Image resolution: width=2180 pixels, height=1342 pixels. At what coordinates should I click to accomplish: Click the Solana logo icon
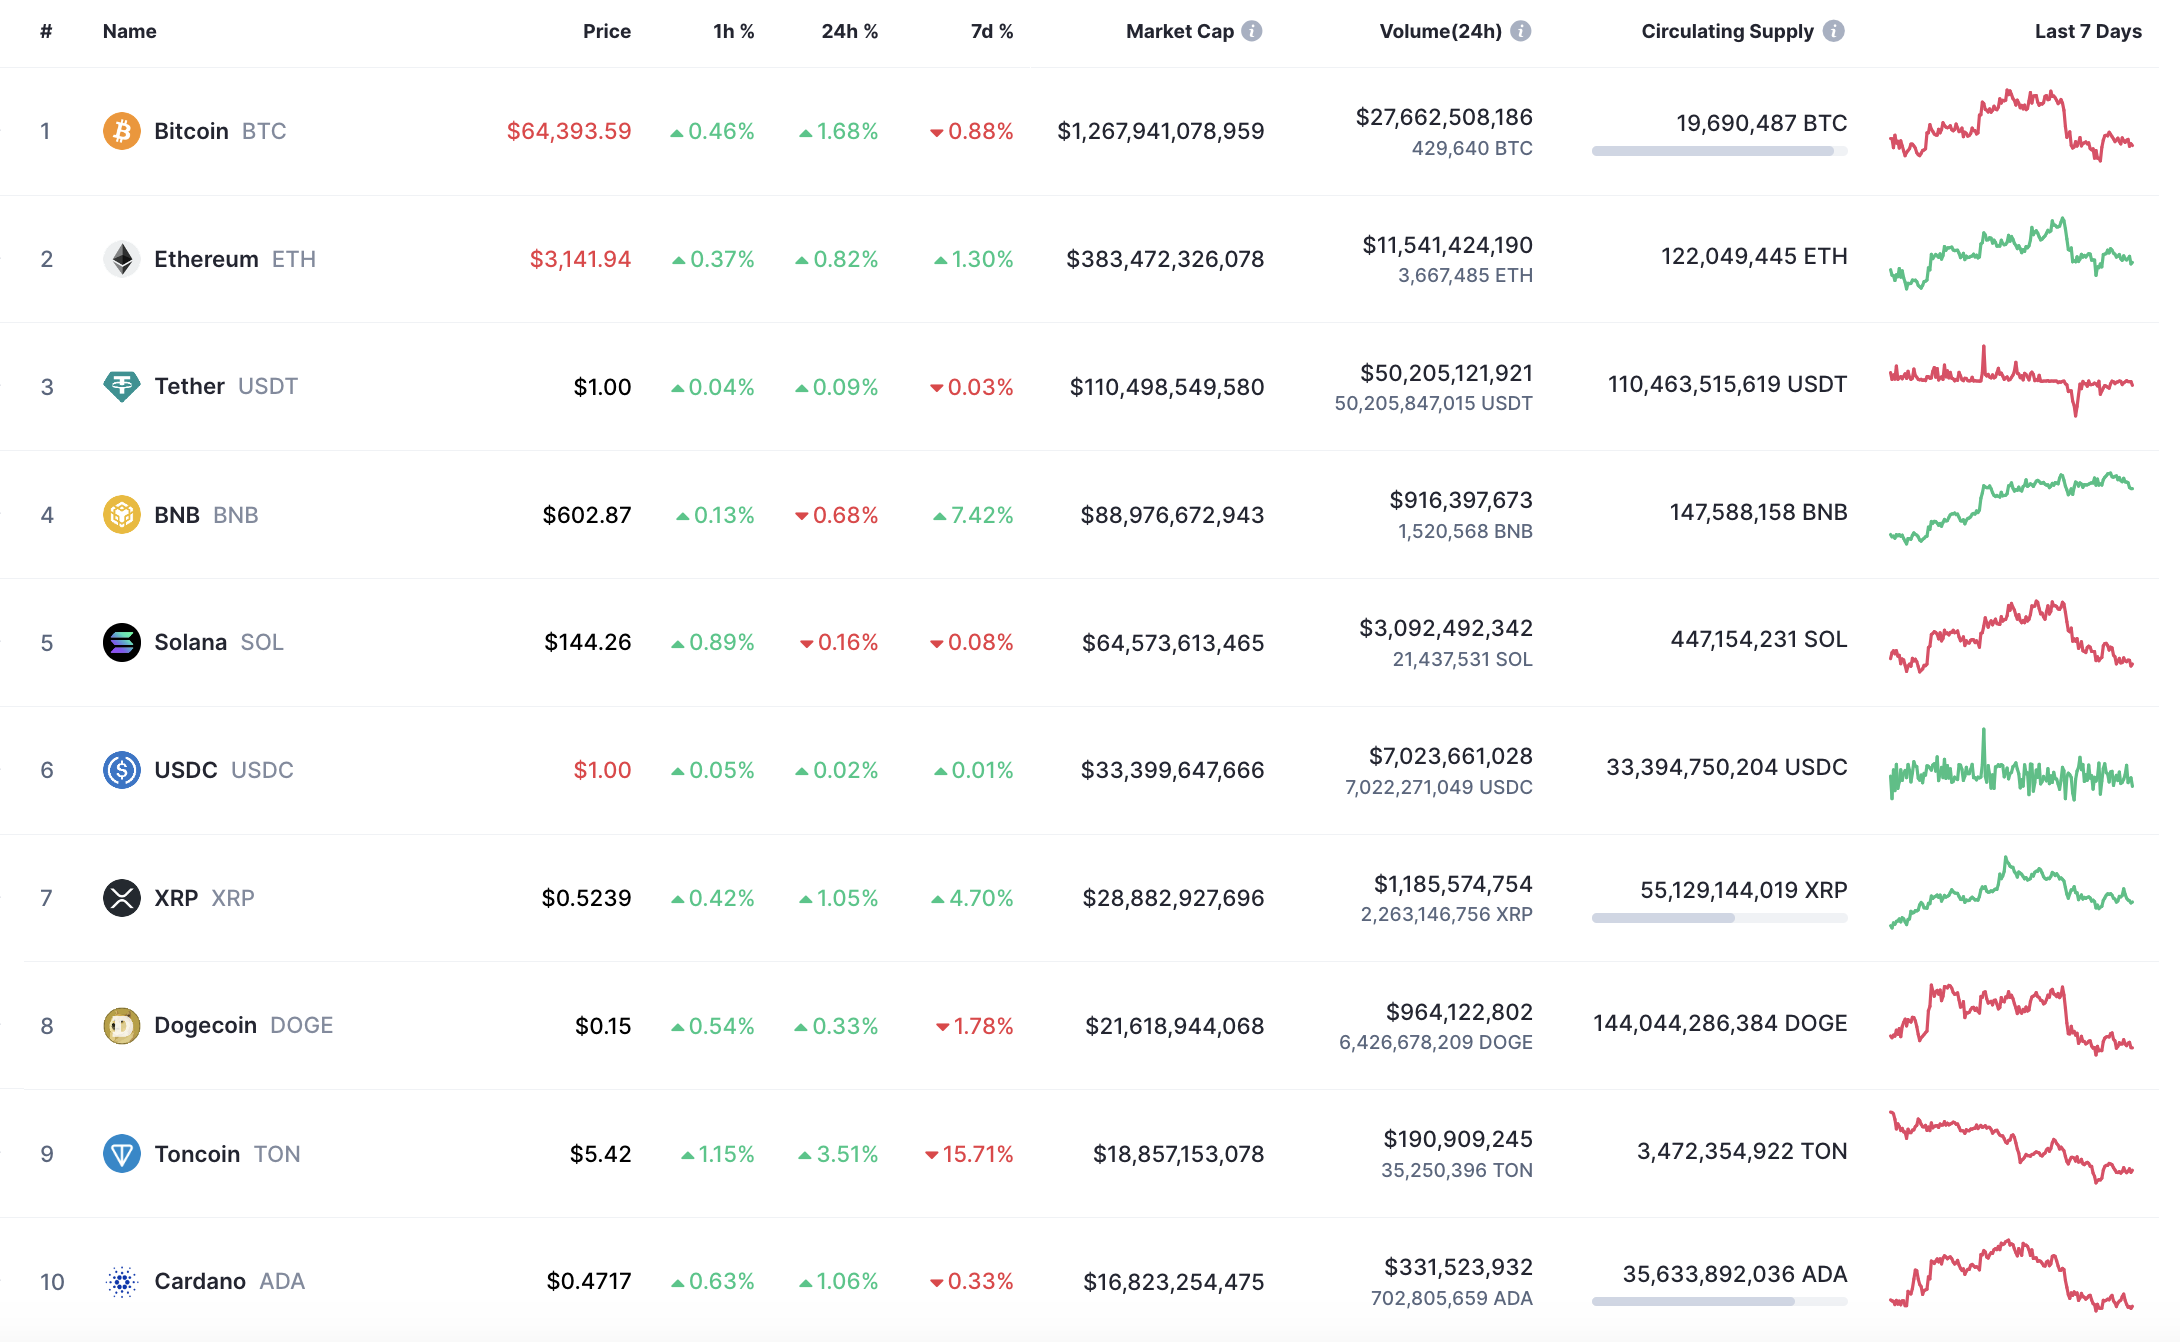click(121, 642)
